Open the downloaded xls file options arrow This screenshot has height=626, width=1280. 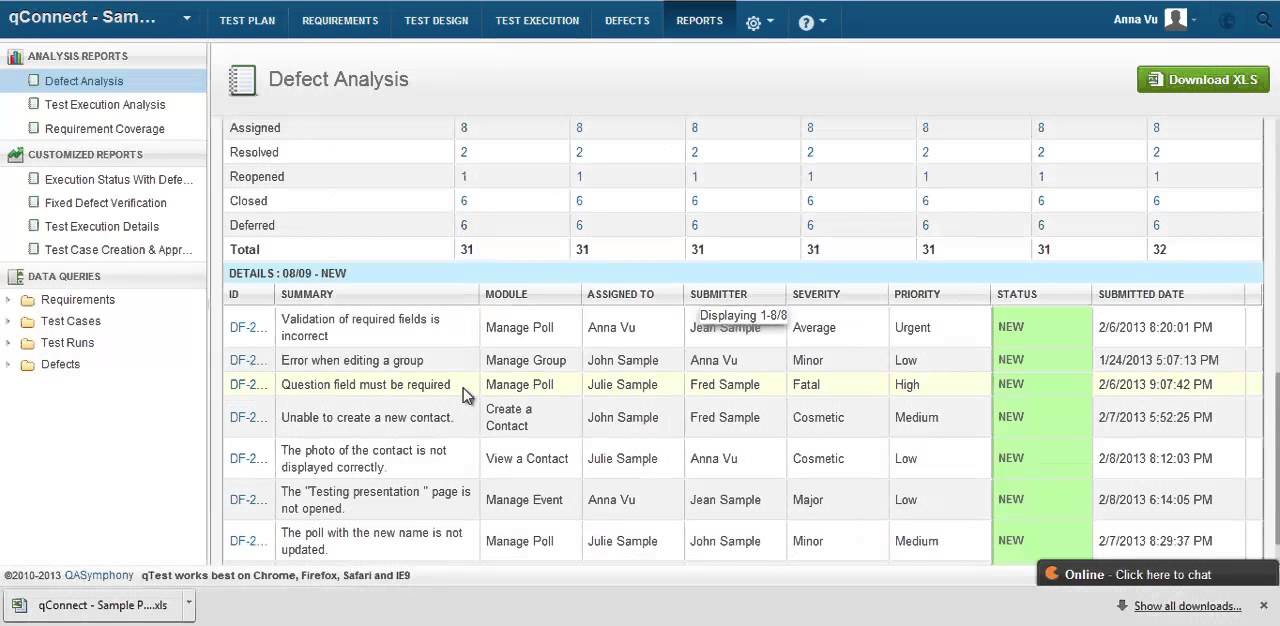188,604
